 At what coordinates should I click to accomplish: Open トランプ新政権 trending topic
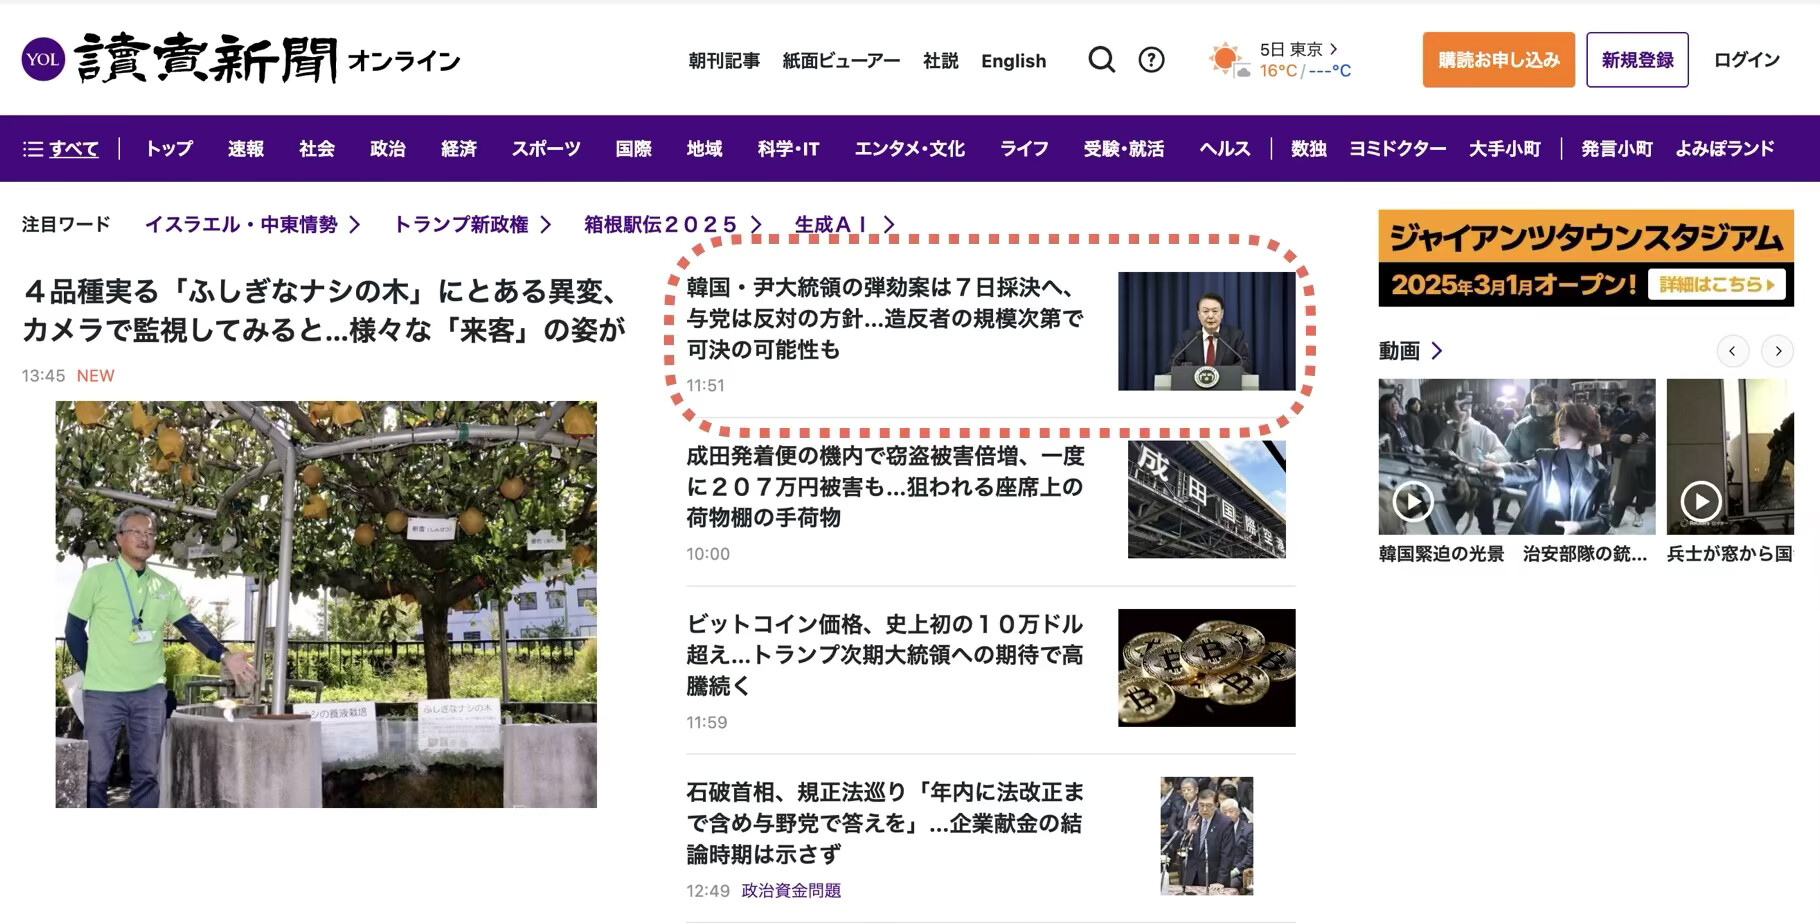472,225
